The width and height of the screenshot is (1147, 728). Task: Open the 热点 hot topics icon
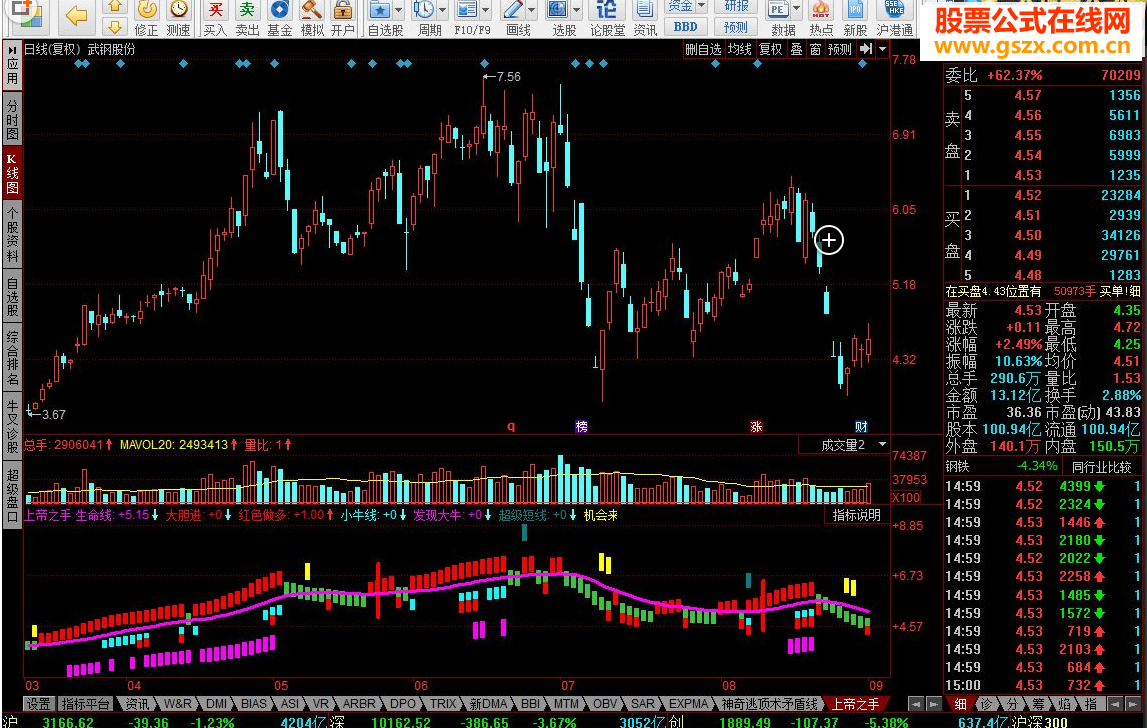821,10
